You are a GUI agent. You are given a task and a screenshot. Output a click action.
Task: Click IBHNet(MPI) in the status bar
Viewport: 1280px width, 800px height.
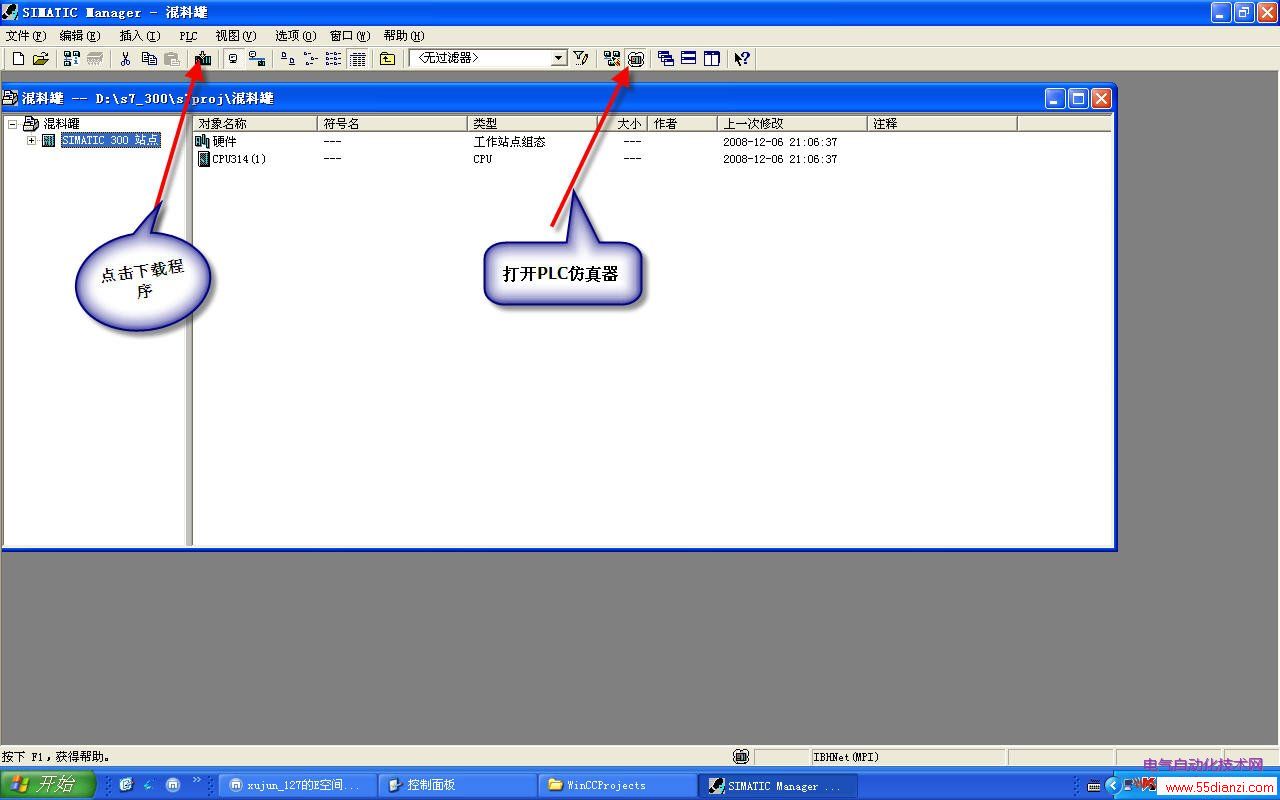click(846, 757)
